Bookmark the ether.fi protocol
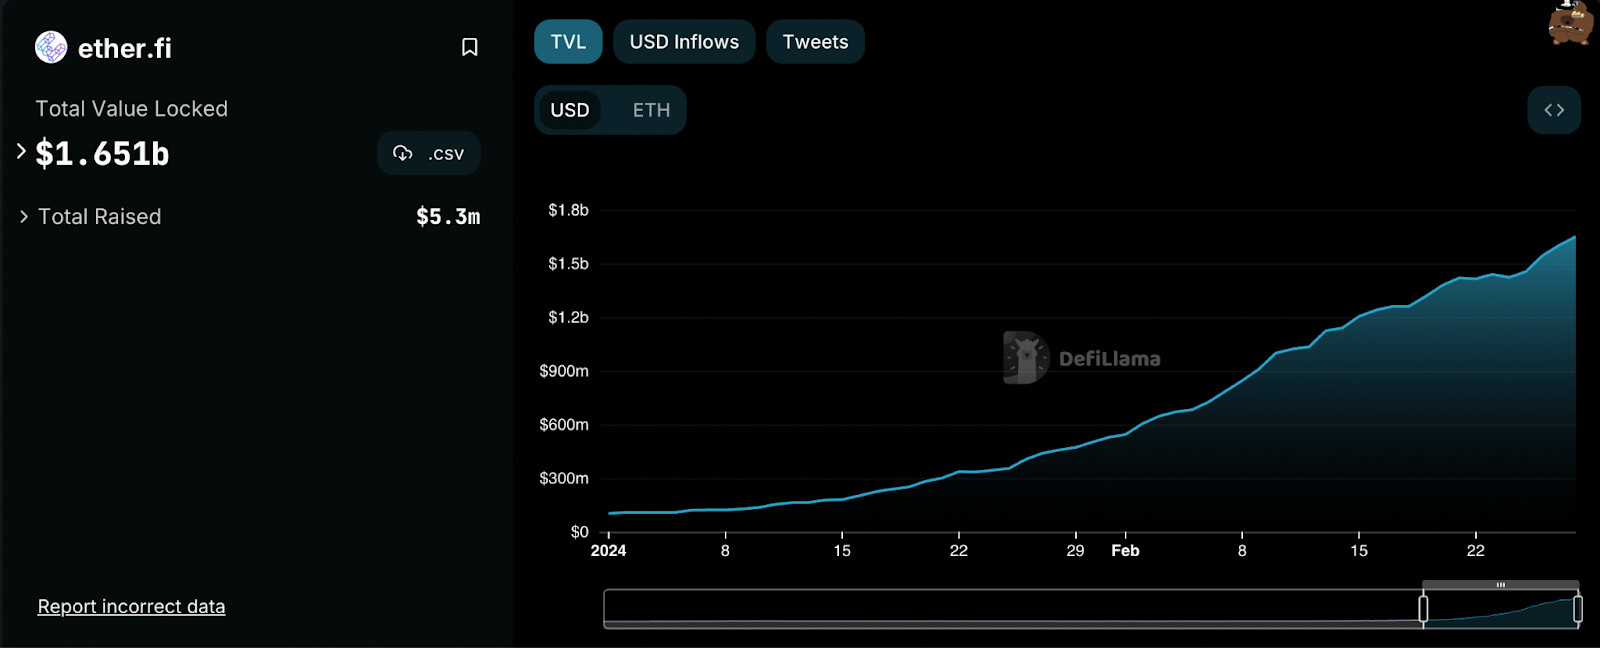 (469, 47)
